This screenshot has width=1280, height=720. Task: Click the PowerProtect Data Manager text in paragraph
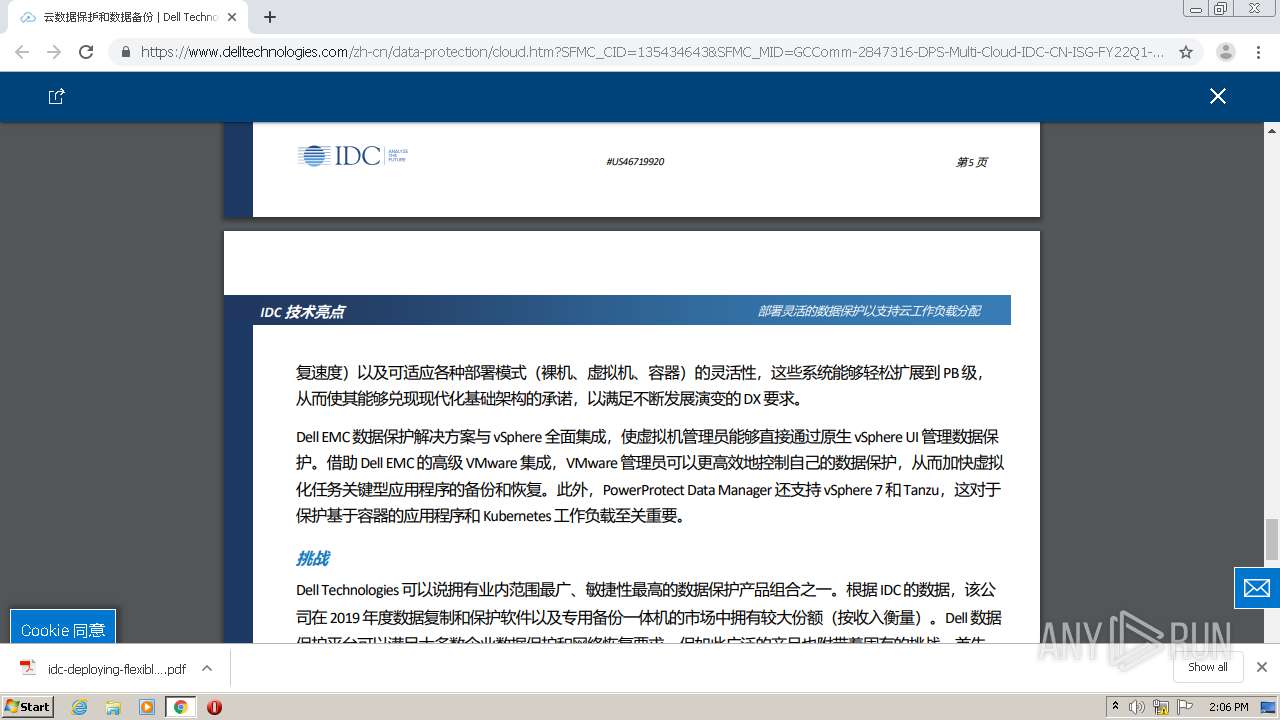tap(687, 490)
